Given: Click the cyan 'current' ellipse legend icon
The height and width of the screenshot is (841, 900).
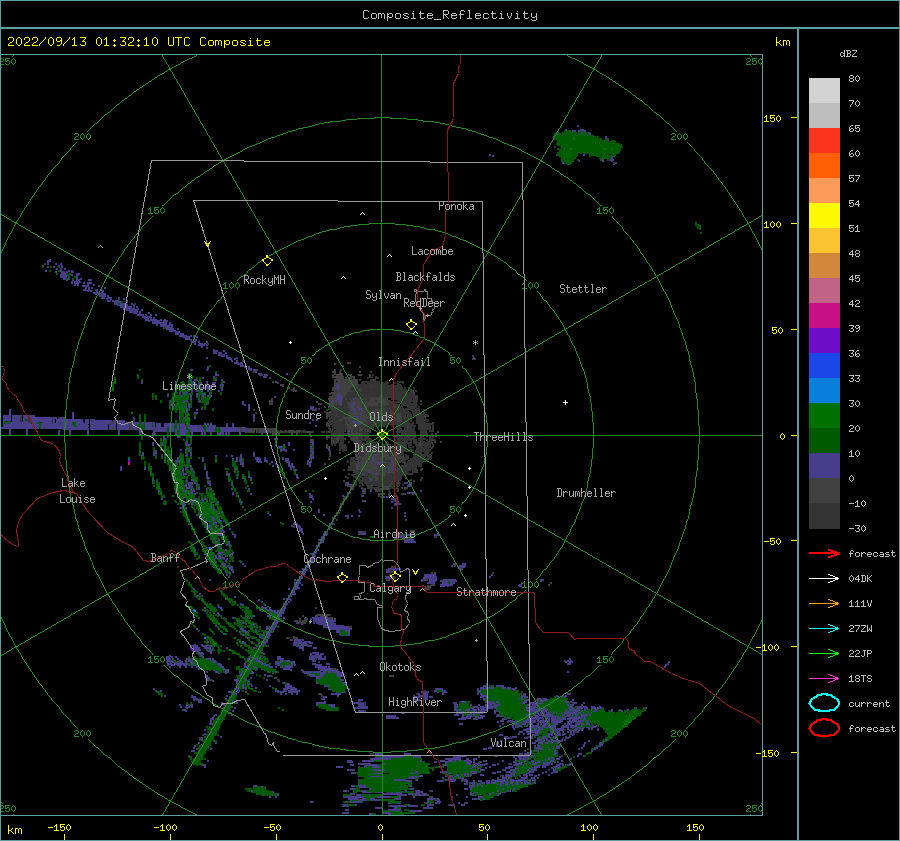Looking at the screenshot, I should click(824, 703).
